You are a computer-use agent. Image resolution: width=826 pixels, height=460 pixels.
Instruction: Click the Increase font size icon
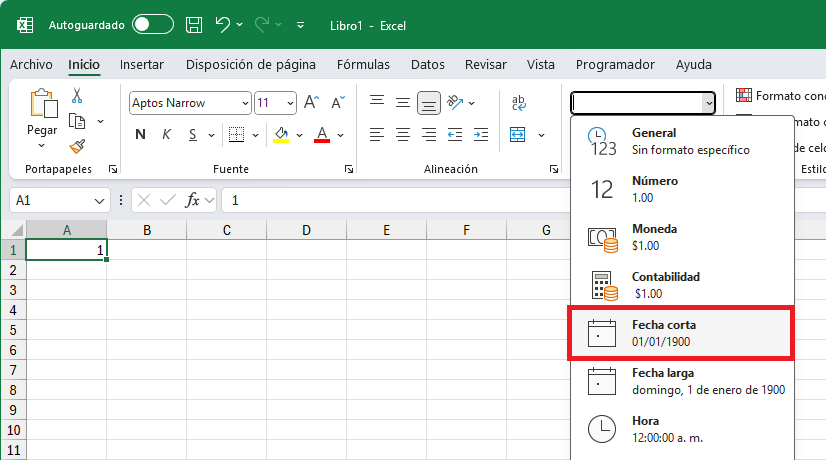pyautogui.click(x=311, y=102)
